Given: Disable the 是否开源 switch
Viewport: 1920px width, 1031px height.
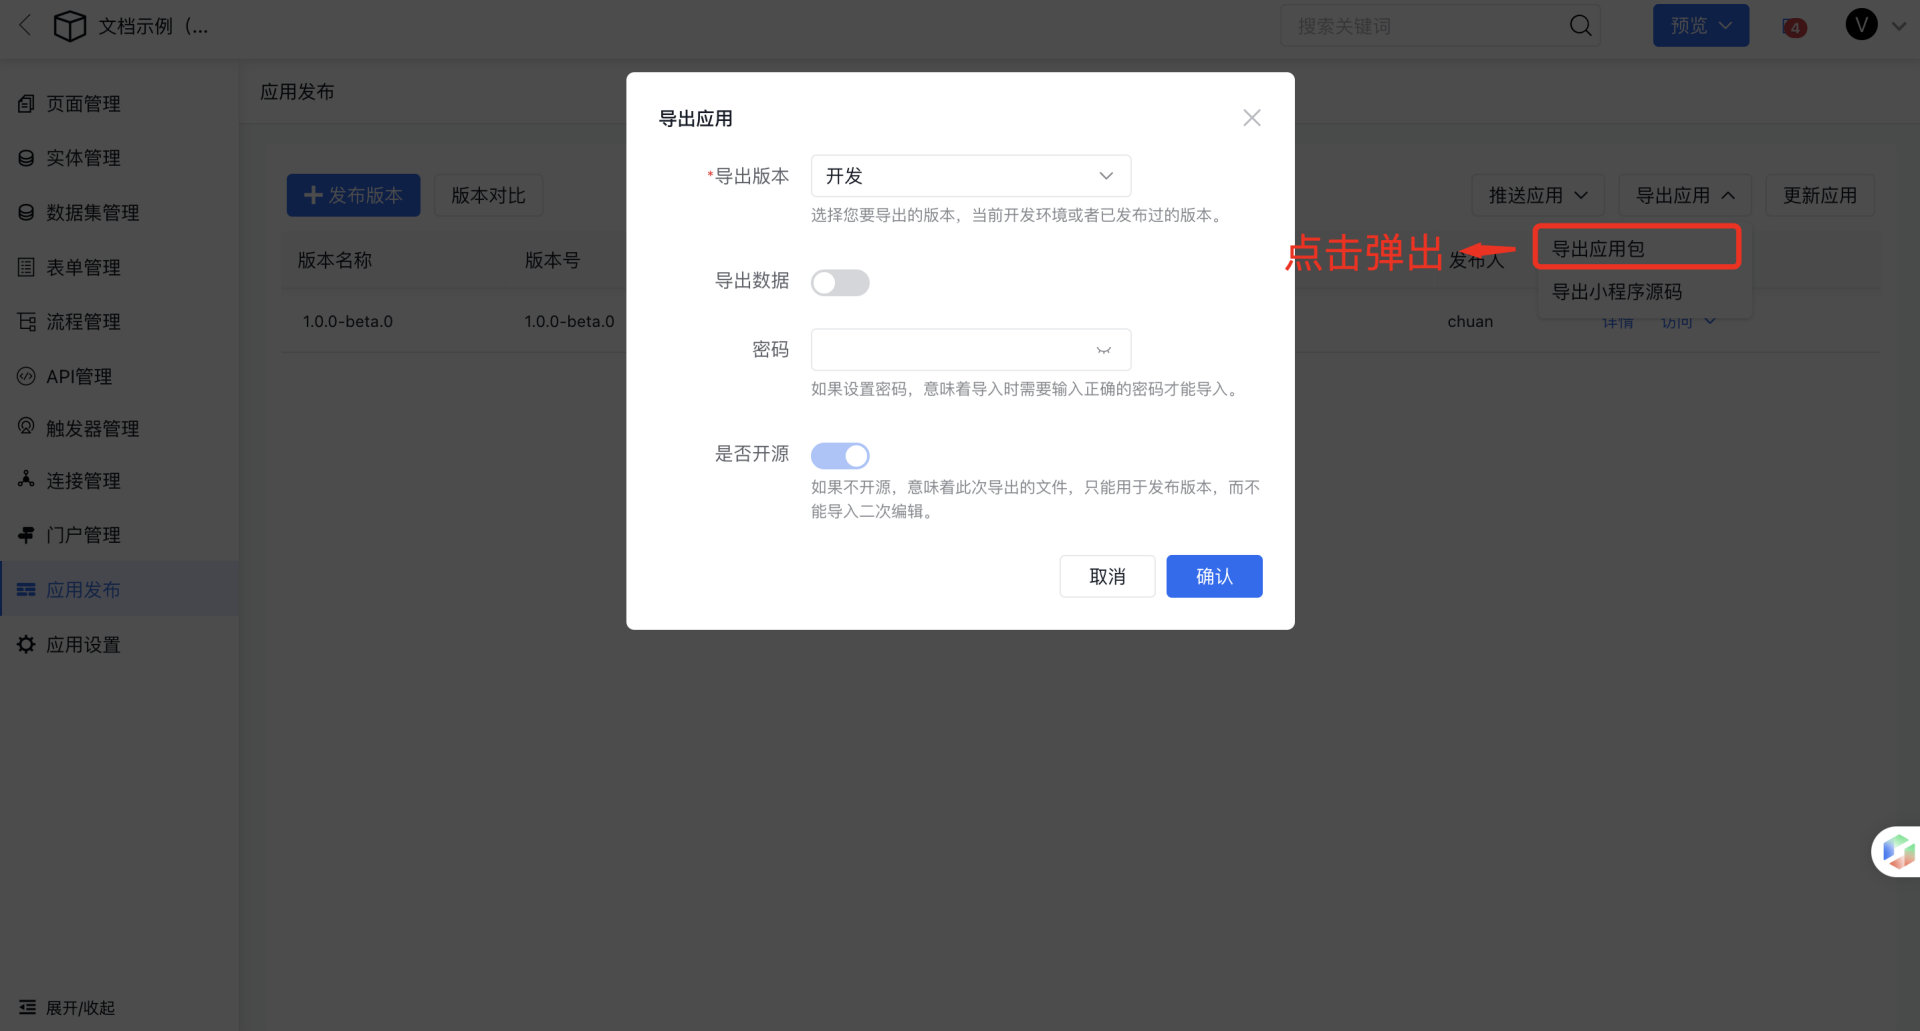Looking at the screenshot, I should pyautogui.click(x=840, y=455).
